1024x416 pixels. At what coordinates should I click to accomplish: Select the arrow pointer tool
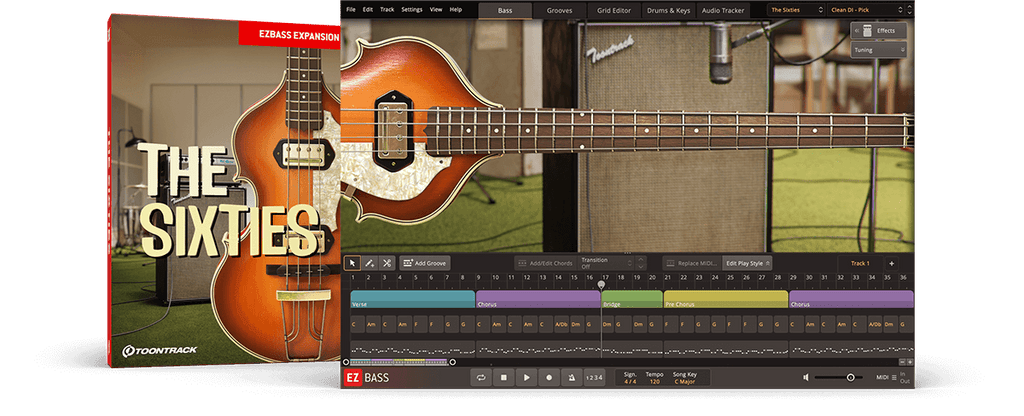click(353, 263)
